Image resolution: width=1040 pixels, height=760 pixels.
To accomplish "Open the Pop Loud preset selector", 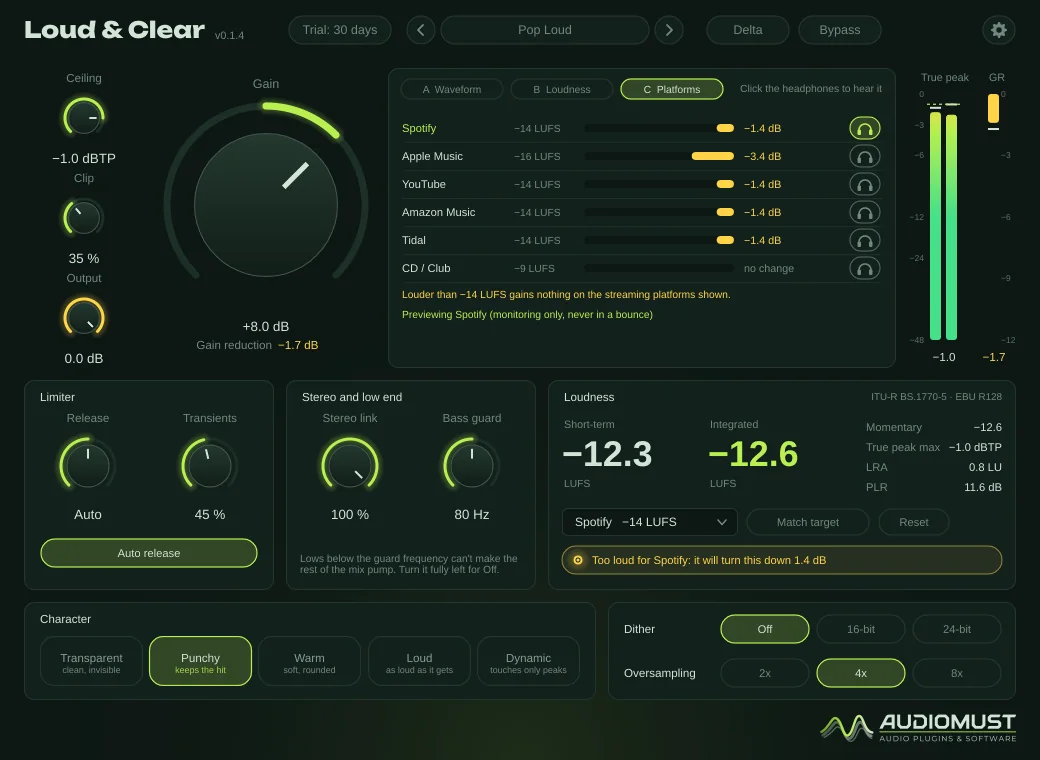I will 545,30.
